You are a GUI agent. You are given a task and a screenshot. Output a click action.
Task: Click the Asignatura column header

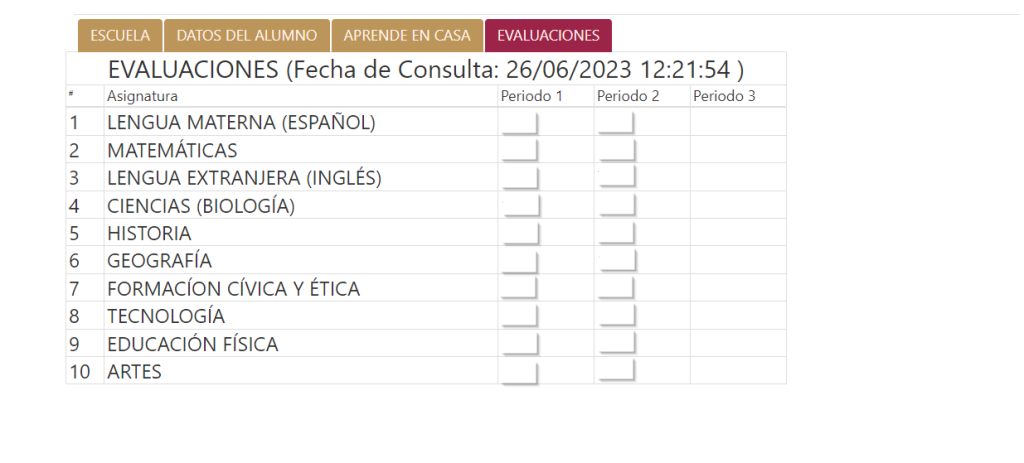coord(143,97)
